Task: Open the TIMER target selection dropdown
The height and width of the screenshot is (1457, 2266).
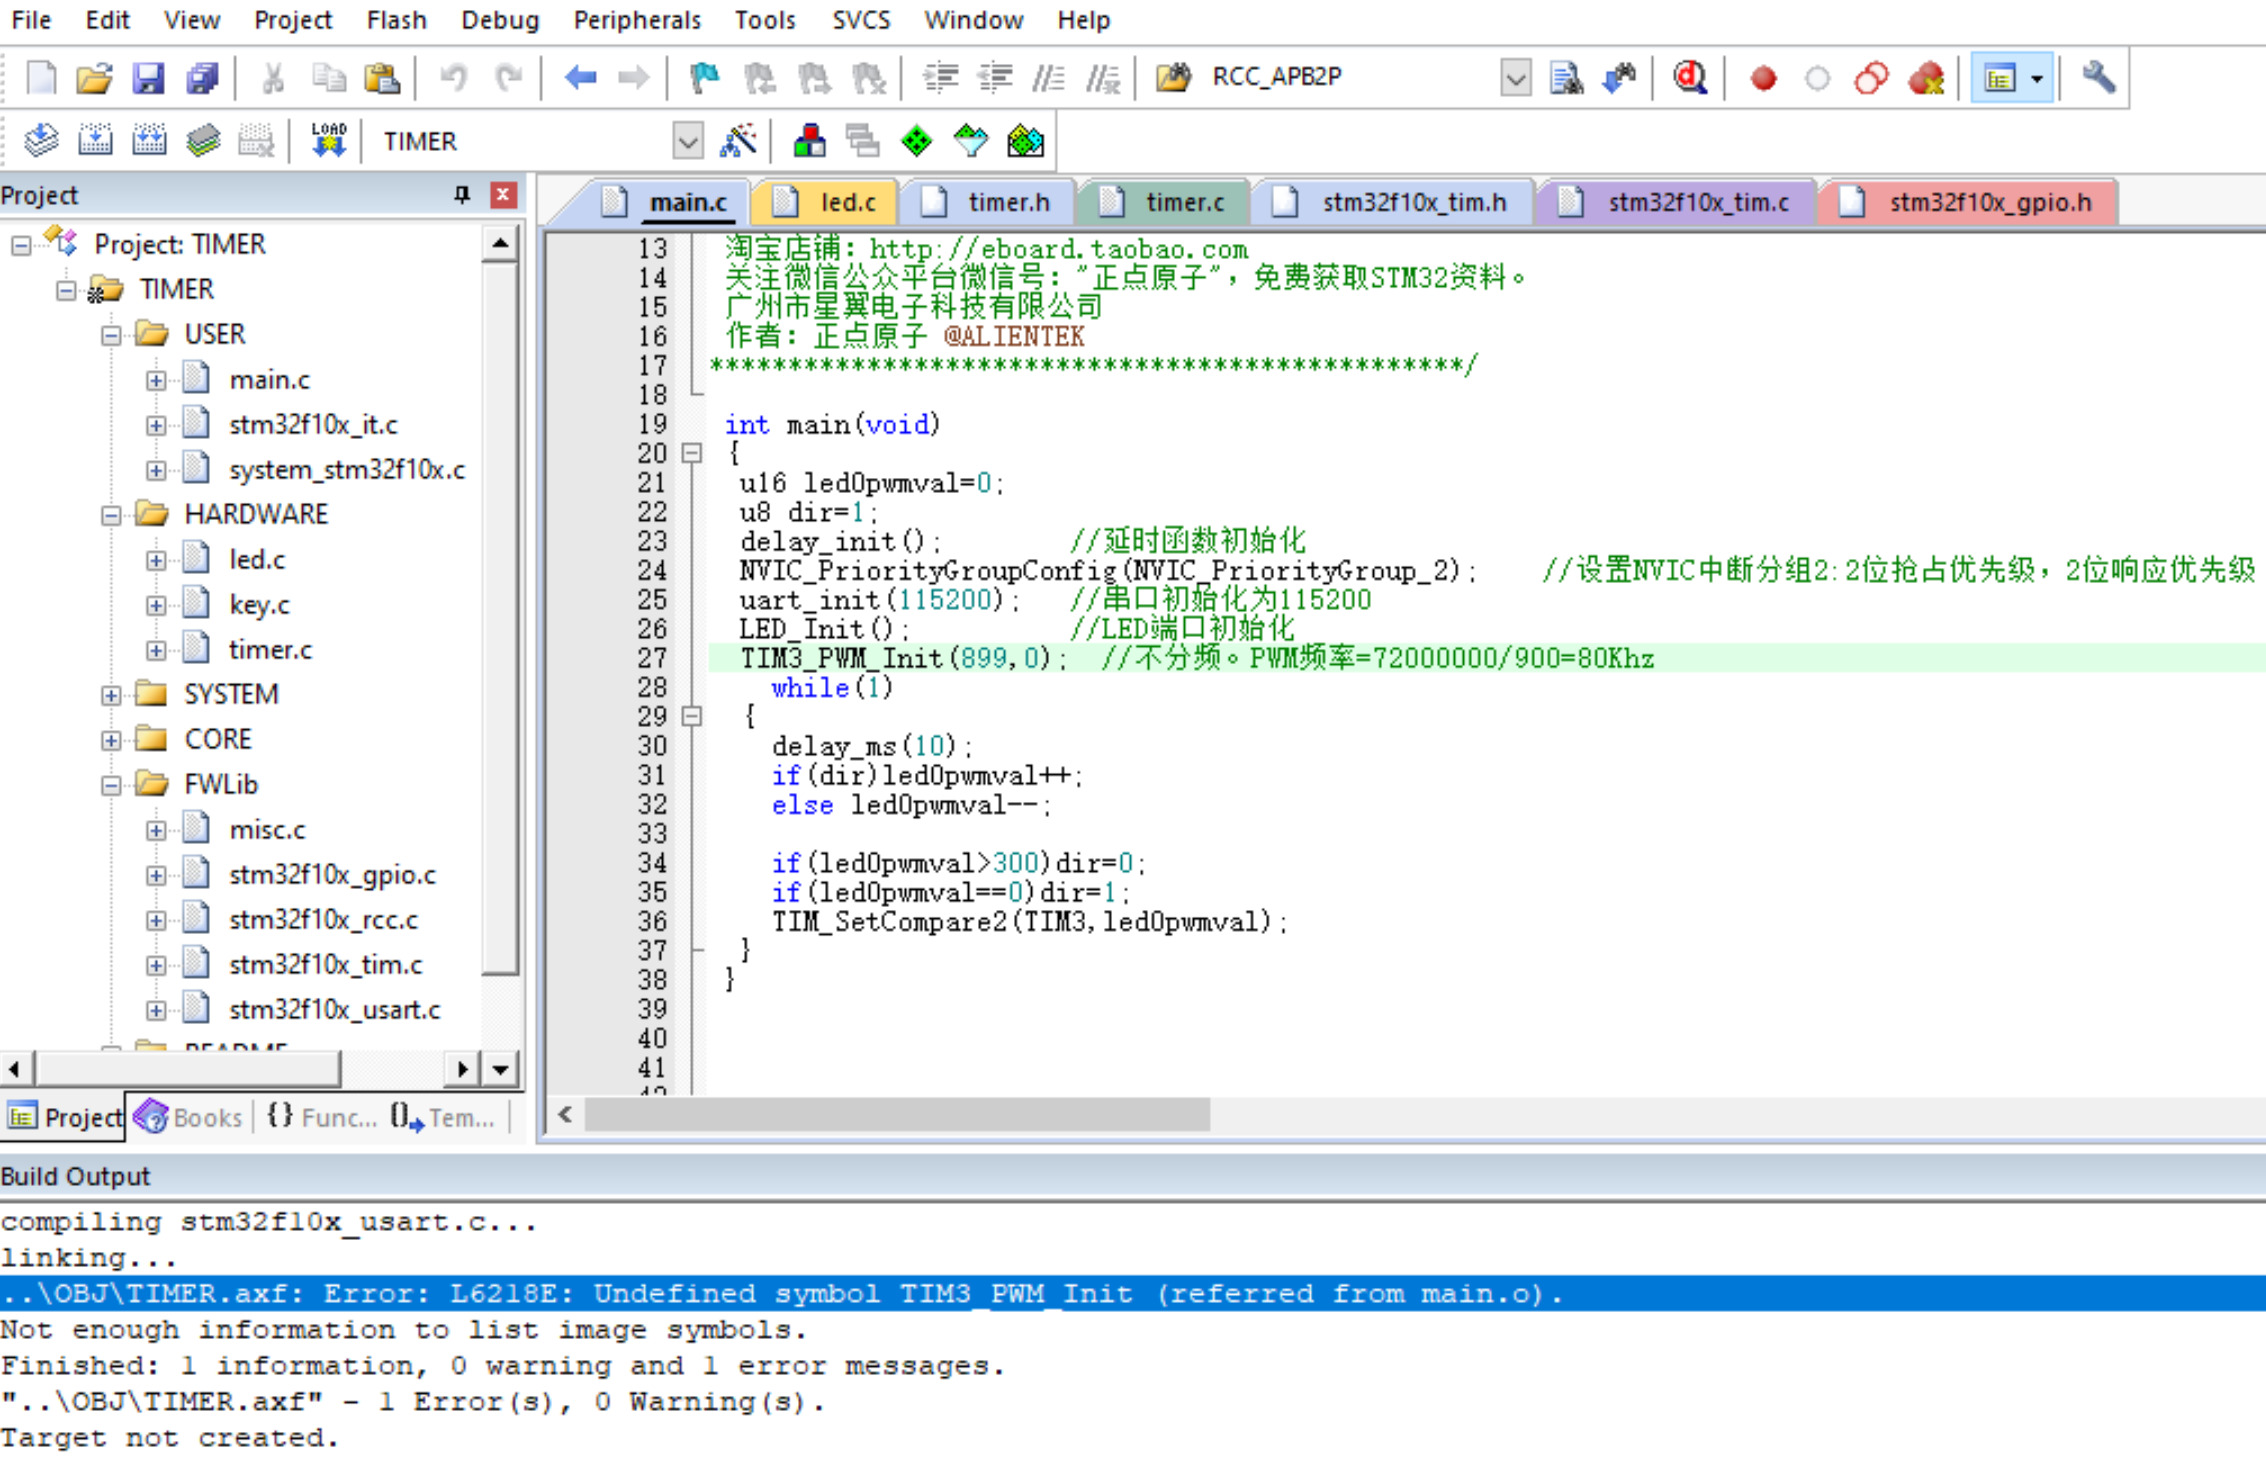Action: pyautogui.click(x=688, y=142)
